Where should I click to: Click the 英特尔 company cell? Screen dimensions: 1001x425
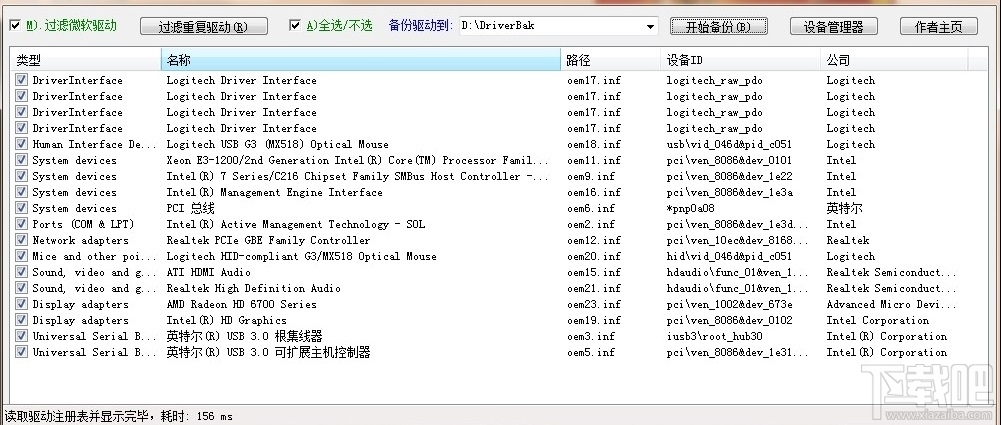click(845, 208)
